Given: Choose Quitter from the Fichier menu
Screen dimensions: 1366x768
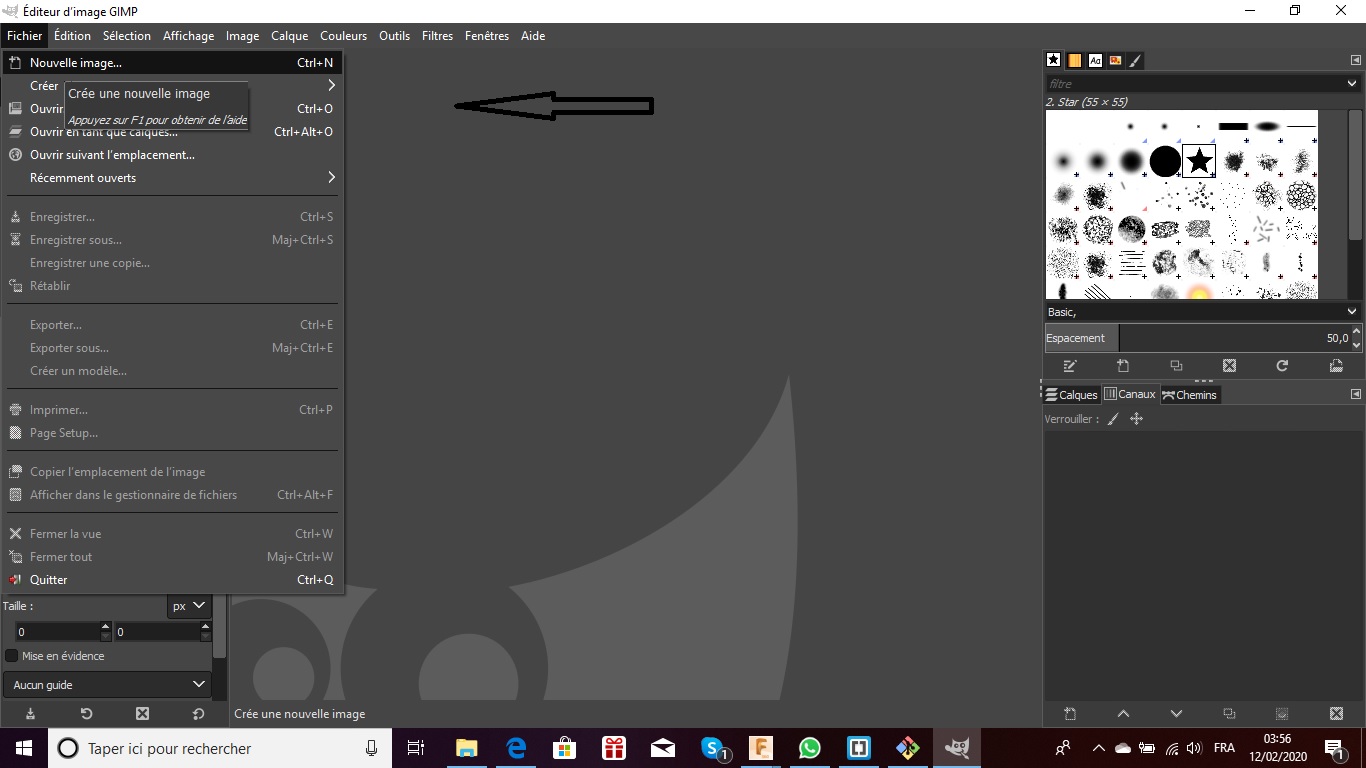Looking at the screenshot, I should click(173, 580).
